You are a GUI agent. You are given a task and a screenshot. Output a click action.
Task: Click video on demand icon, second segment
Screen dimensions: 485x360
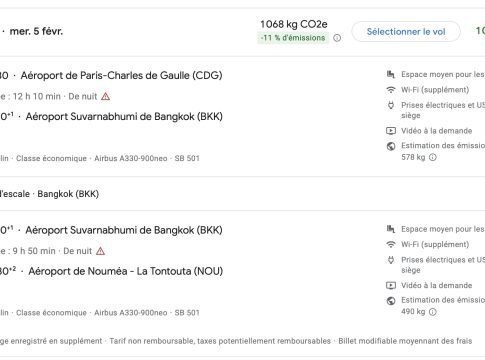coord(391,285)
